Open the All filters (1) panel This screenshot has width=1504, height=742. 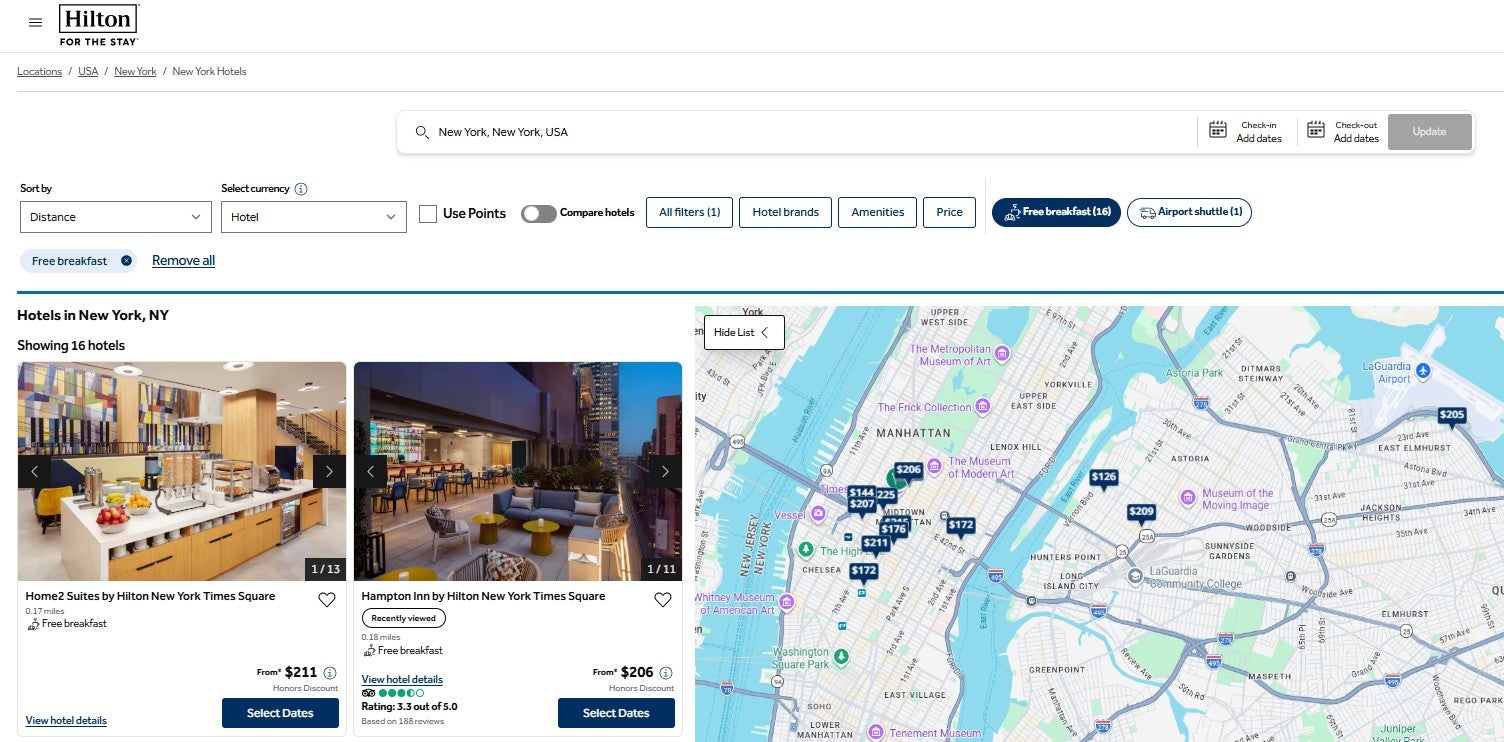pos(690,212)
